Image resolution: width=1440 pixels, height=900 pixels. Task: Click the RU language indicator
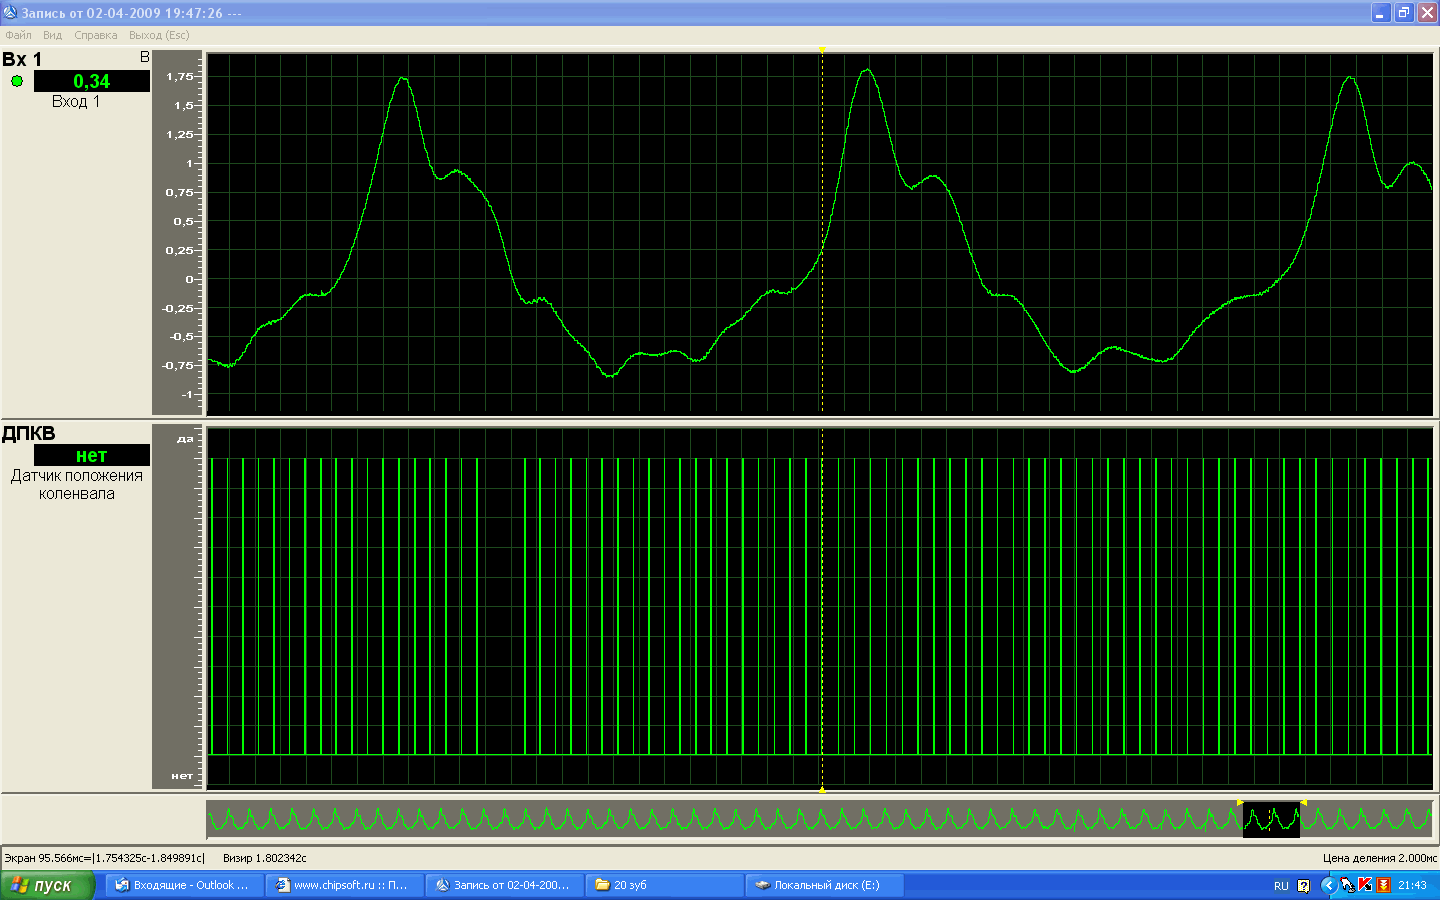pyautogui.click(x=1281, y=886)
